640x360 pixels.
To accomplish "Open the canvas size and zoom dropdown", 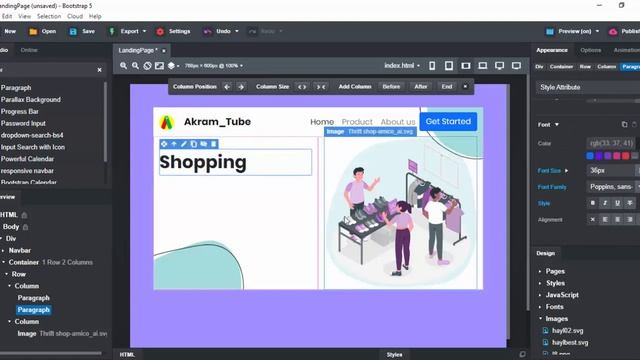I will pyautogui.click(x=214, y=66).
